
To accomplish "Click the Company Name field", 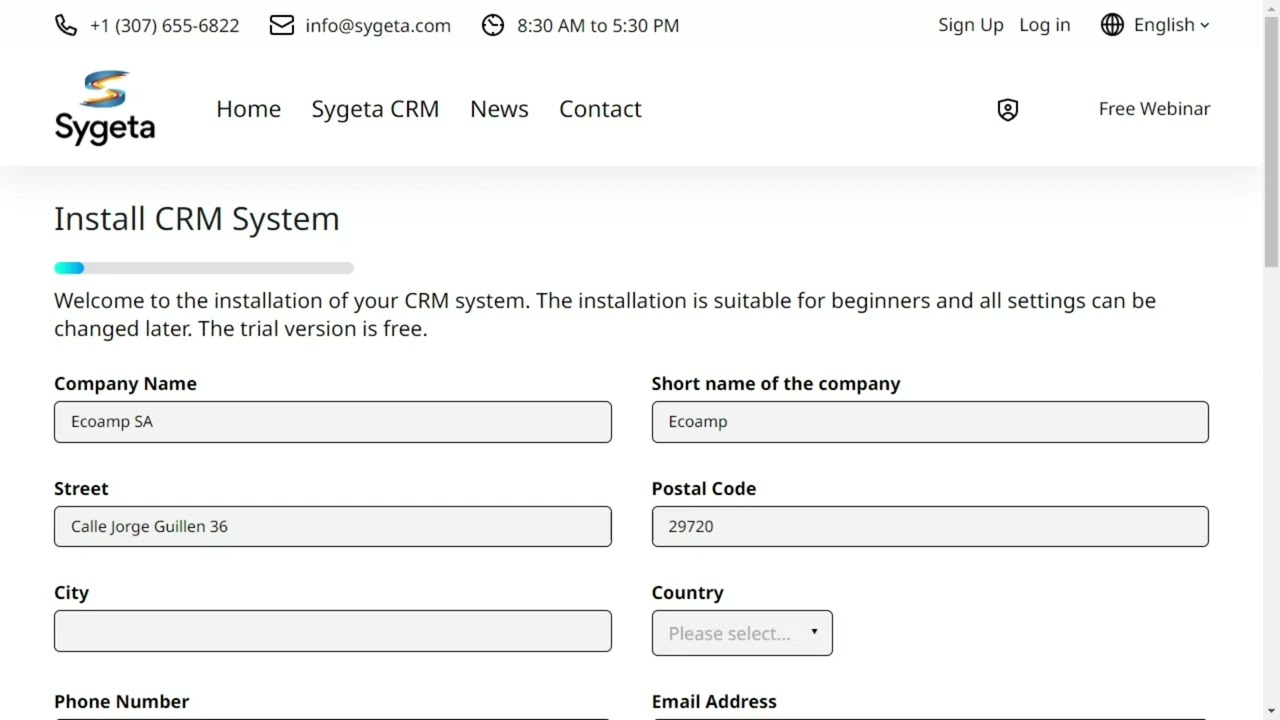I will pyautogui.click(x=333, y=422).
